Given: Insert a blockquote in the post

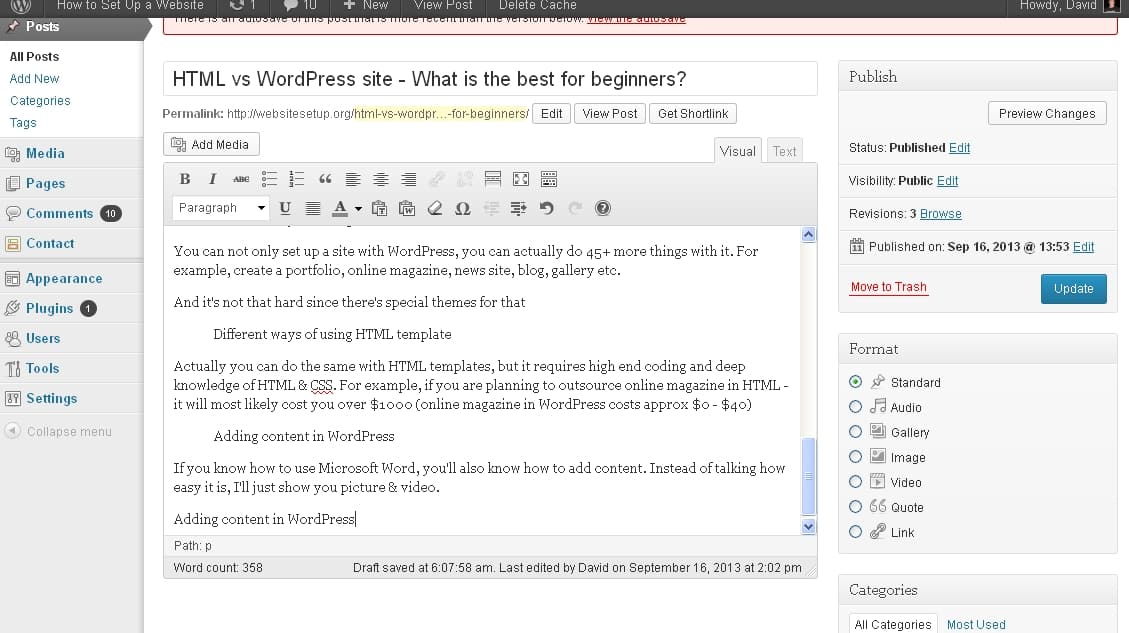Looking at the screenshot, I should [324, 179].
